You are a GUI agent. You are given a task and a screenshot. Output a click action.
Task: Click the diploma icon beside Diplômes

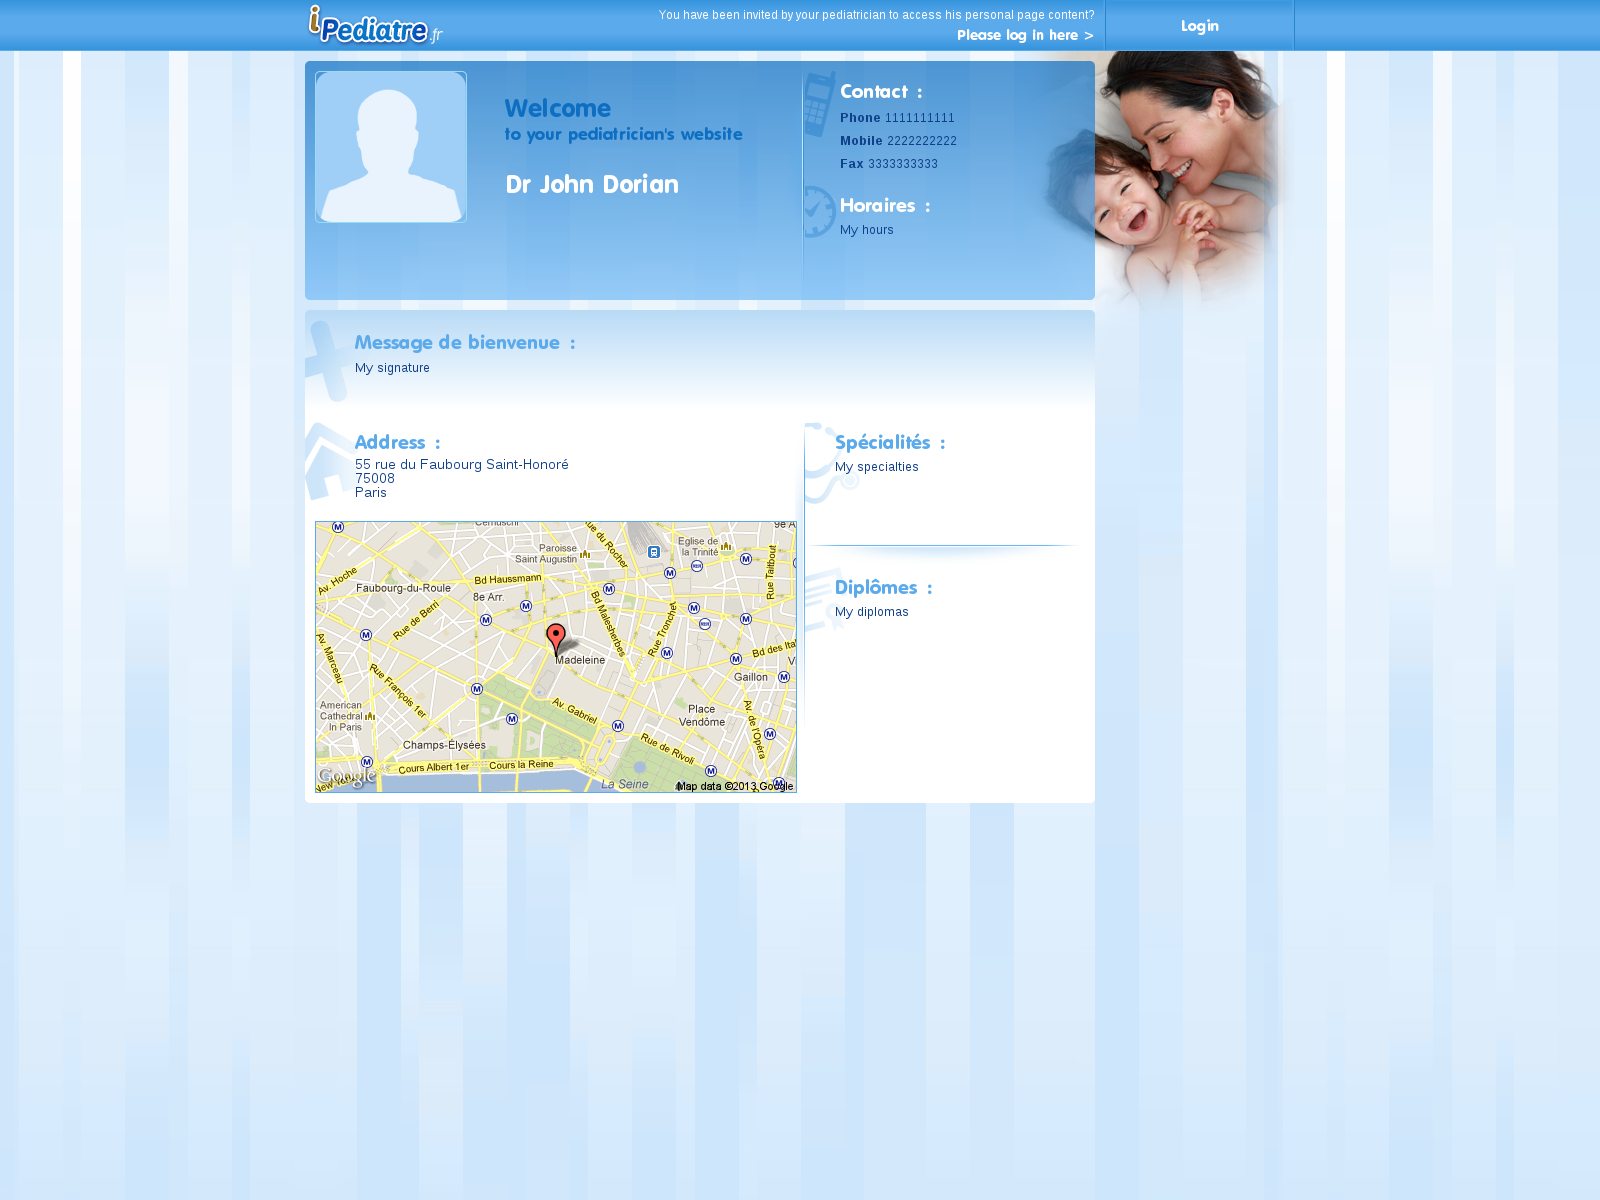click(822, 598)
